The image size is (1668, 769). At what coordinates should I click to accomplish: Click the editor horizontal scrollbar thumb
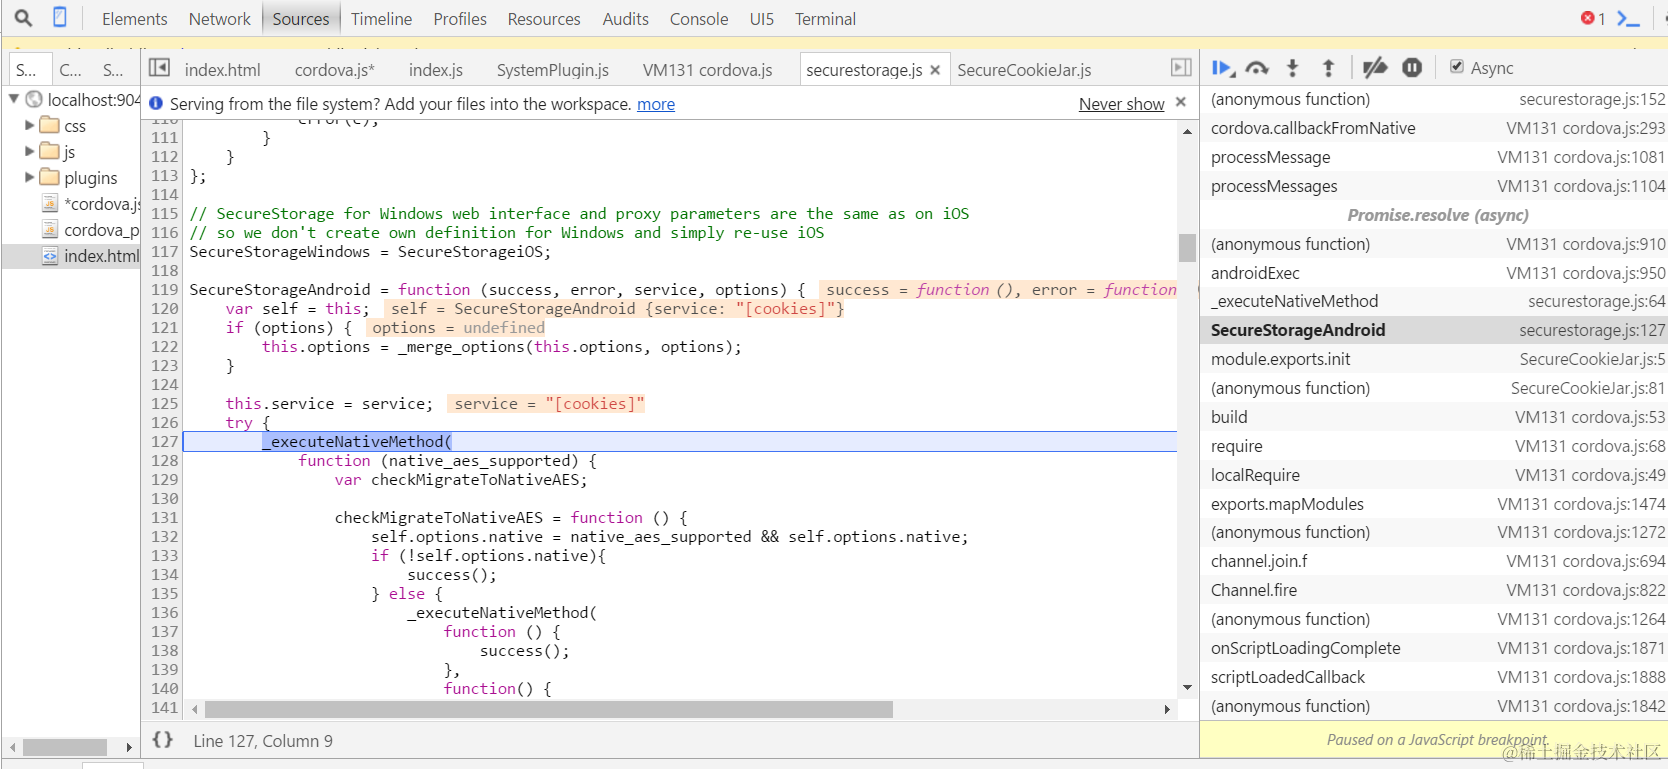pos(548,709)
